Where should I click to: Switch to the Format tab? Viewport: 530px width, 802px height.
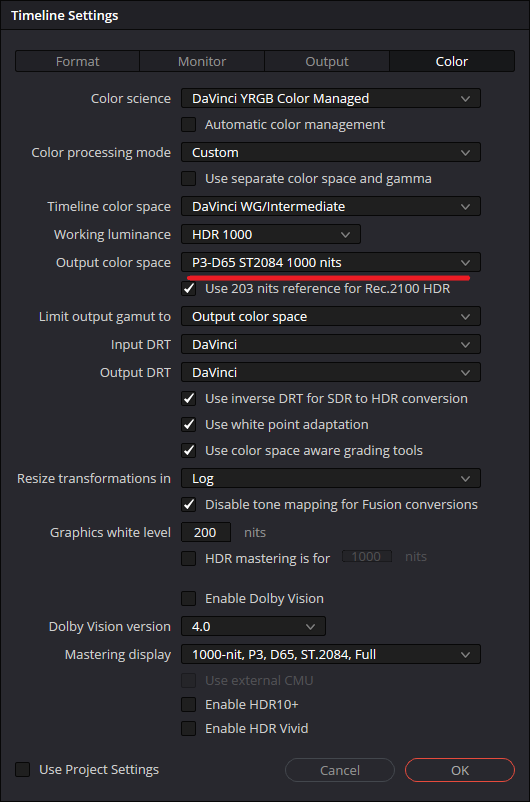(77, 61)
